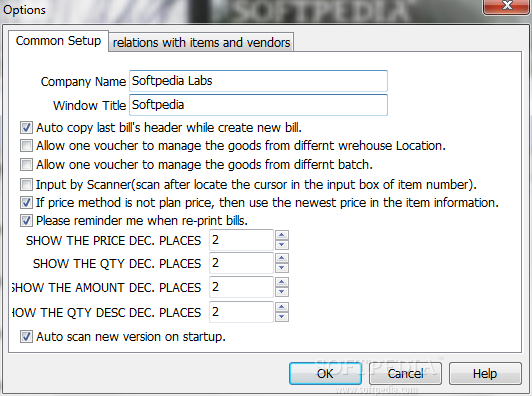Close the Options dialog window
The width and height of the screenshot is (532, 396).
tap(507, 6)
